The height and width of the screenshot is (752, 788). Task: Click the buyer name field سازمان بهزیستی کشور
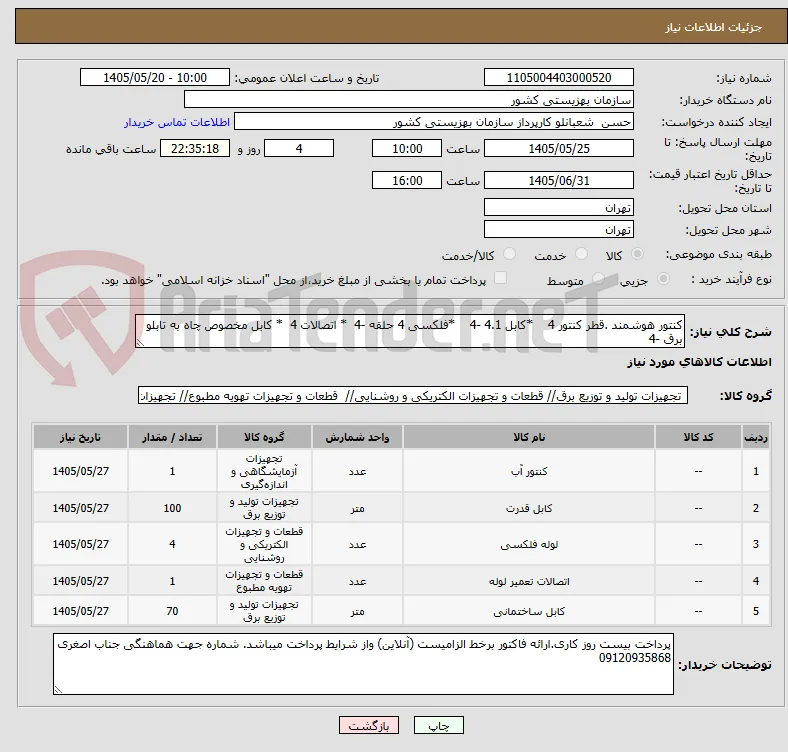(409, 100)
